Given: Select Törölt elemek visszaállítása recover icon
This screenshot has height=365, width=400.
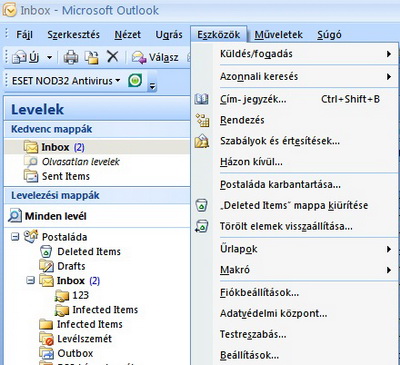Looking at the screenshot, I should pyautogui.click(x=202, y=226).
